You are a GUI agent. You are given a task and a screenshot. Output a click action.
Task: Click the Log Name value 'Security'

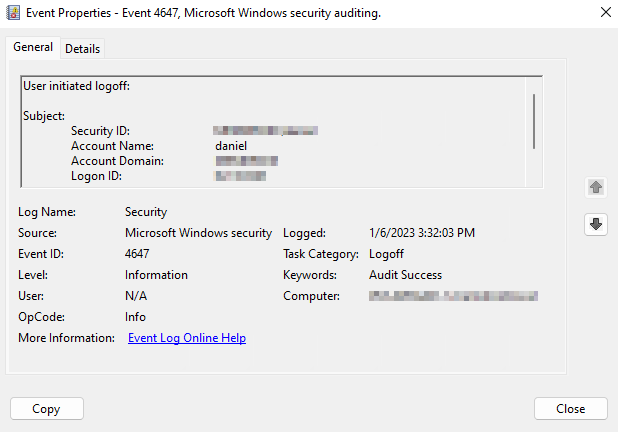click(146, 212)
